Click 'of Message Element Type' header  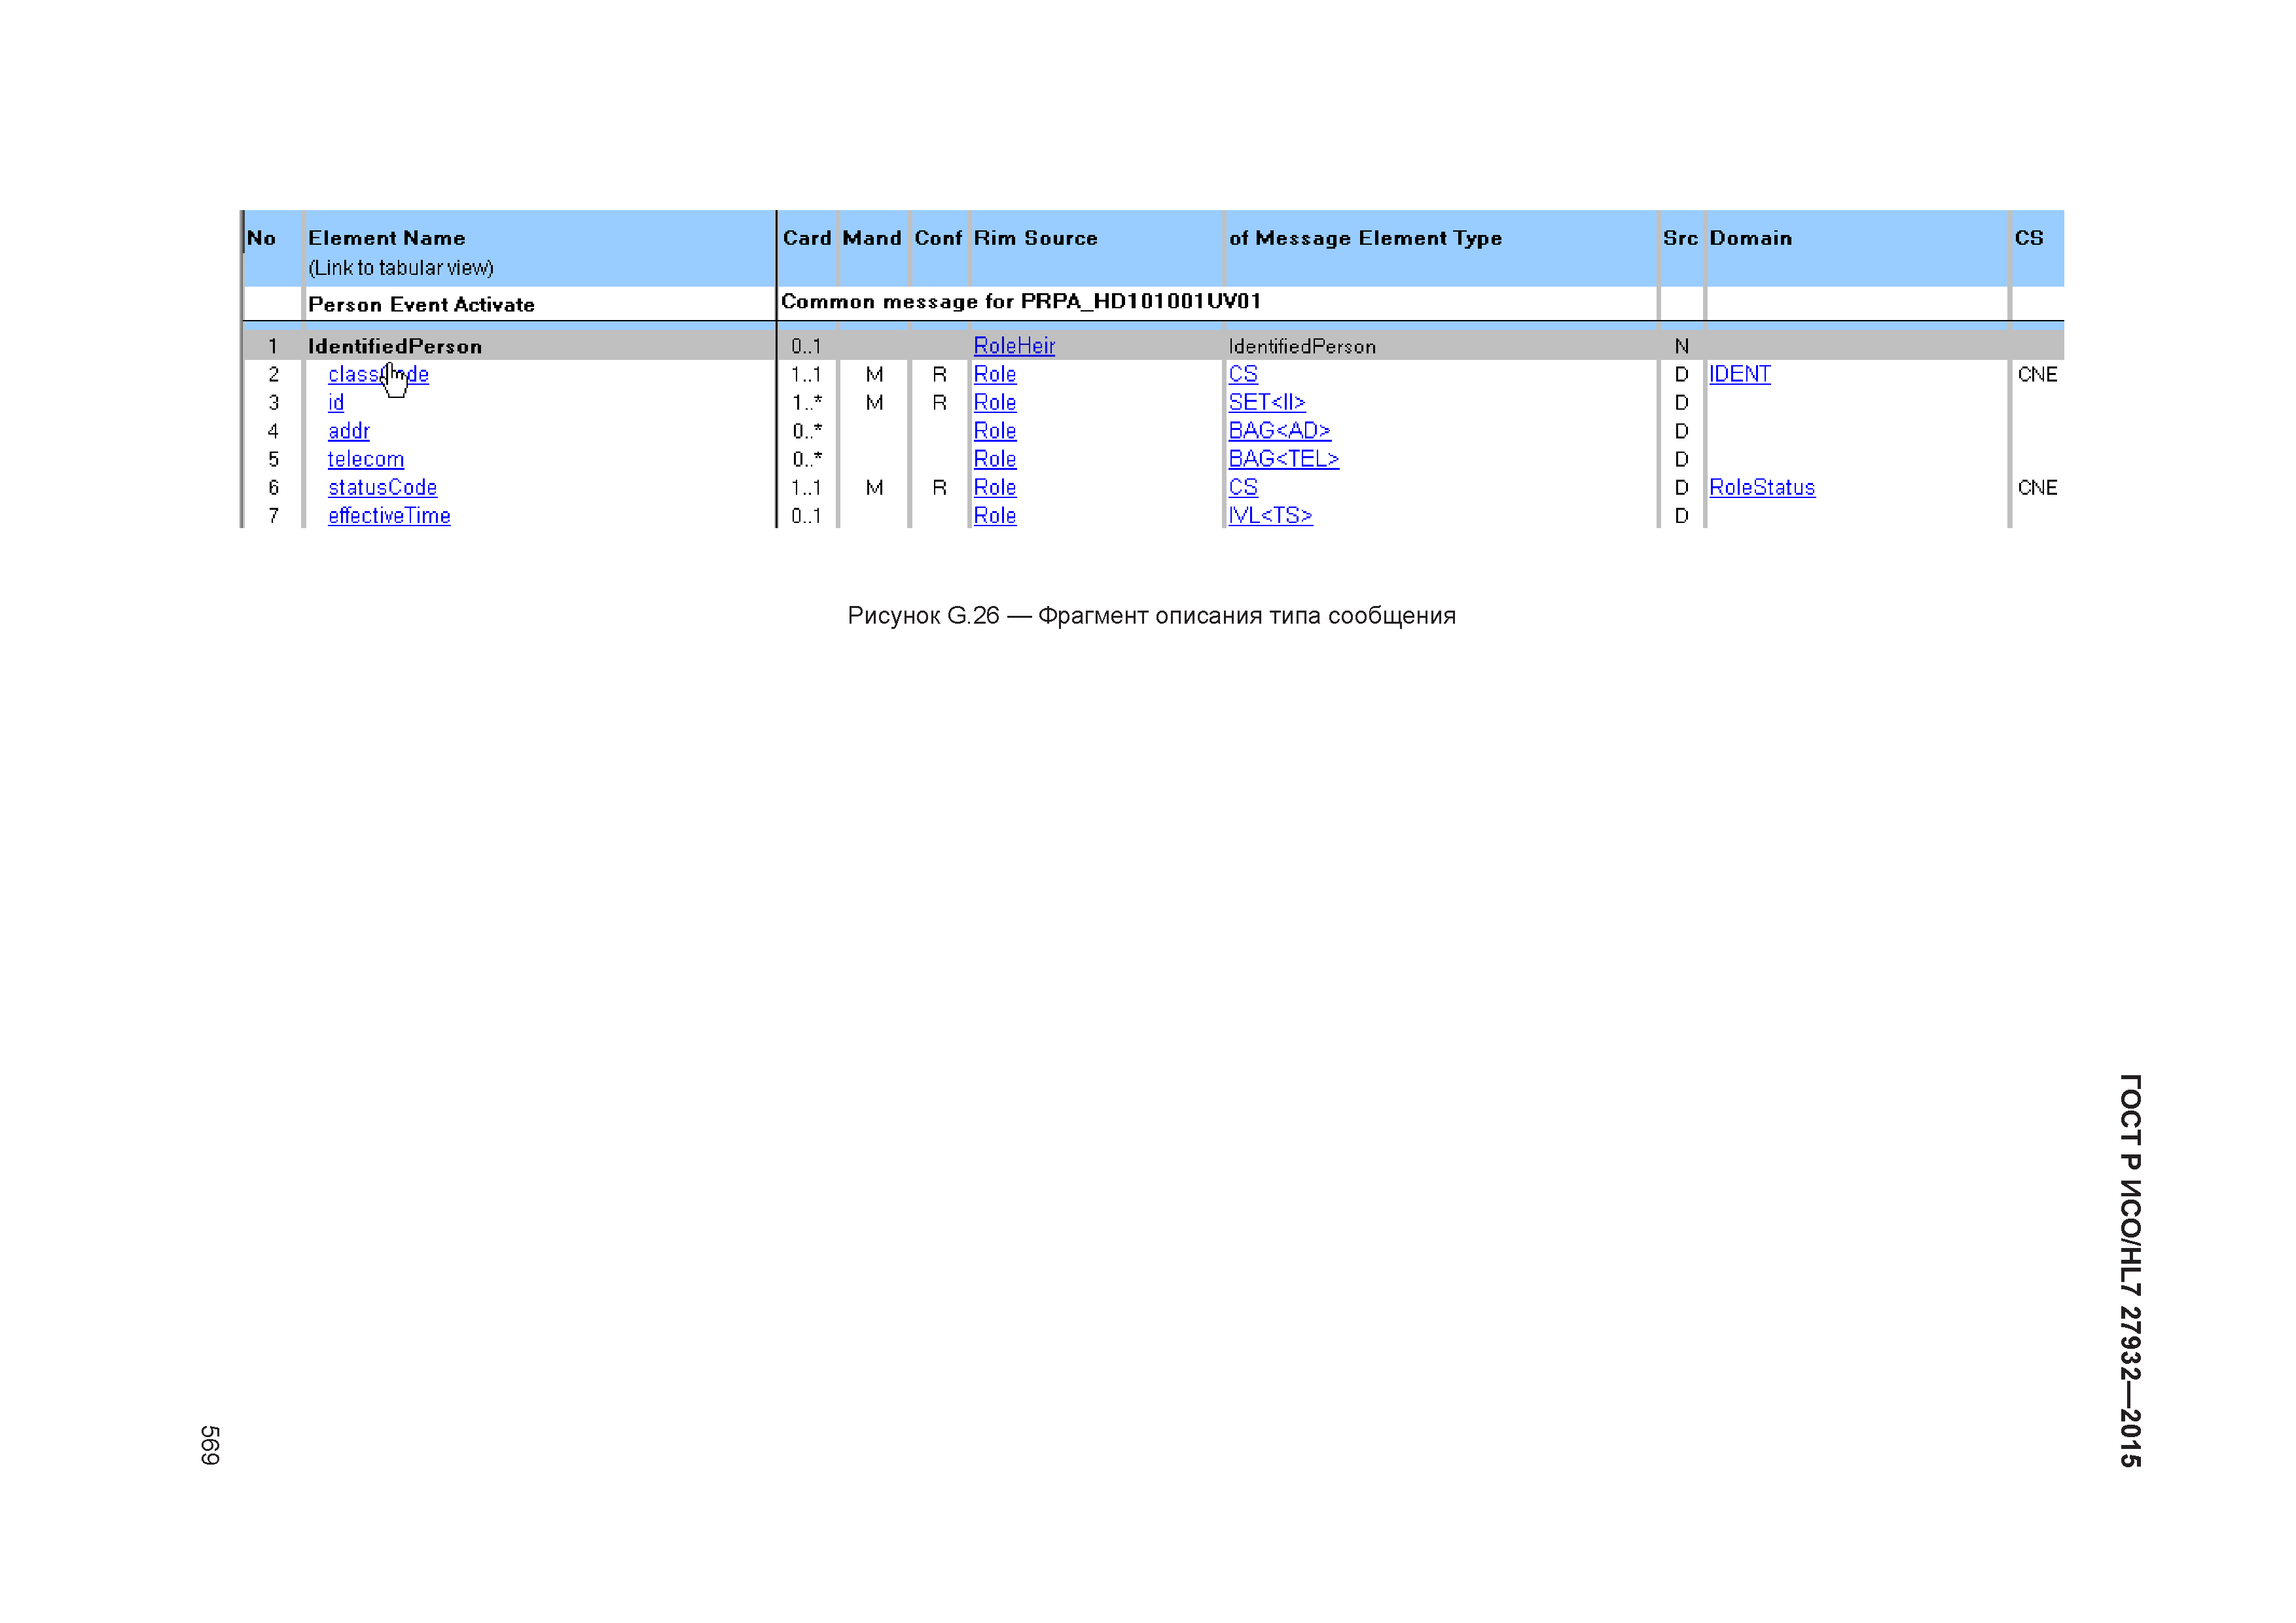(x=1366, y=238)
